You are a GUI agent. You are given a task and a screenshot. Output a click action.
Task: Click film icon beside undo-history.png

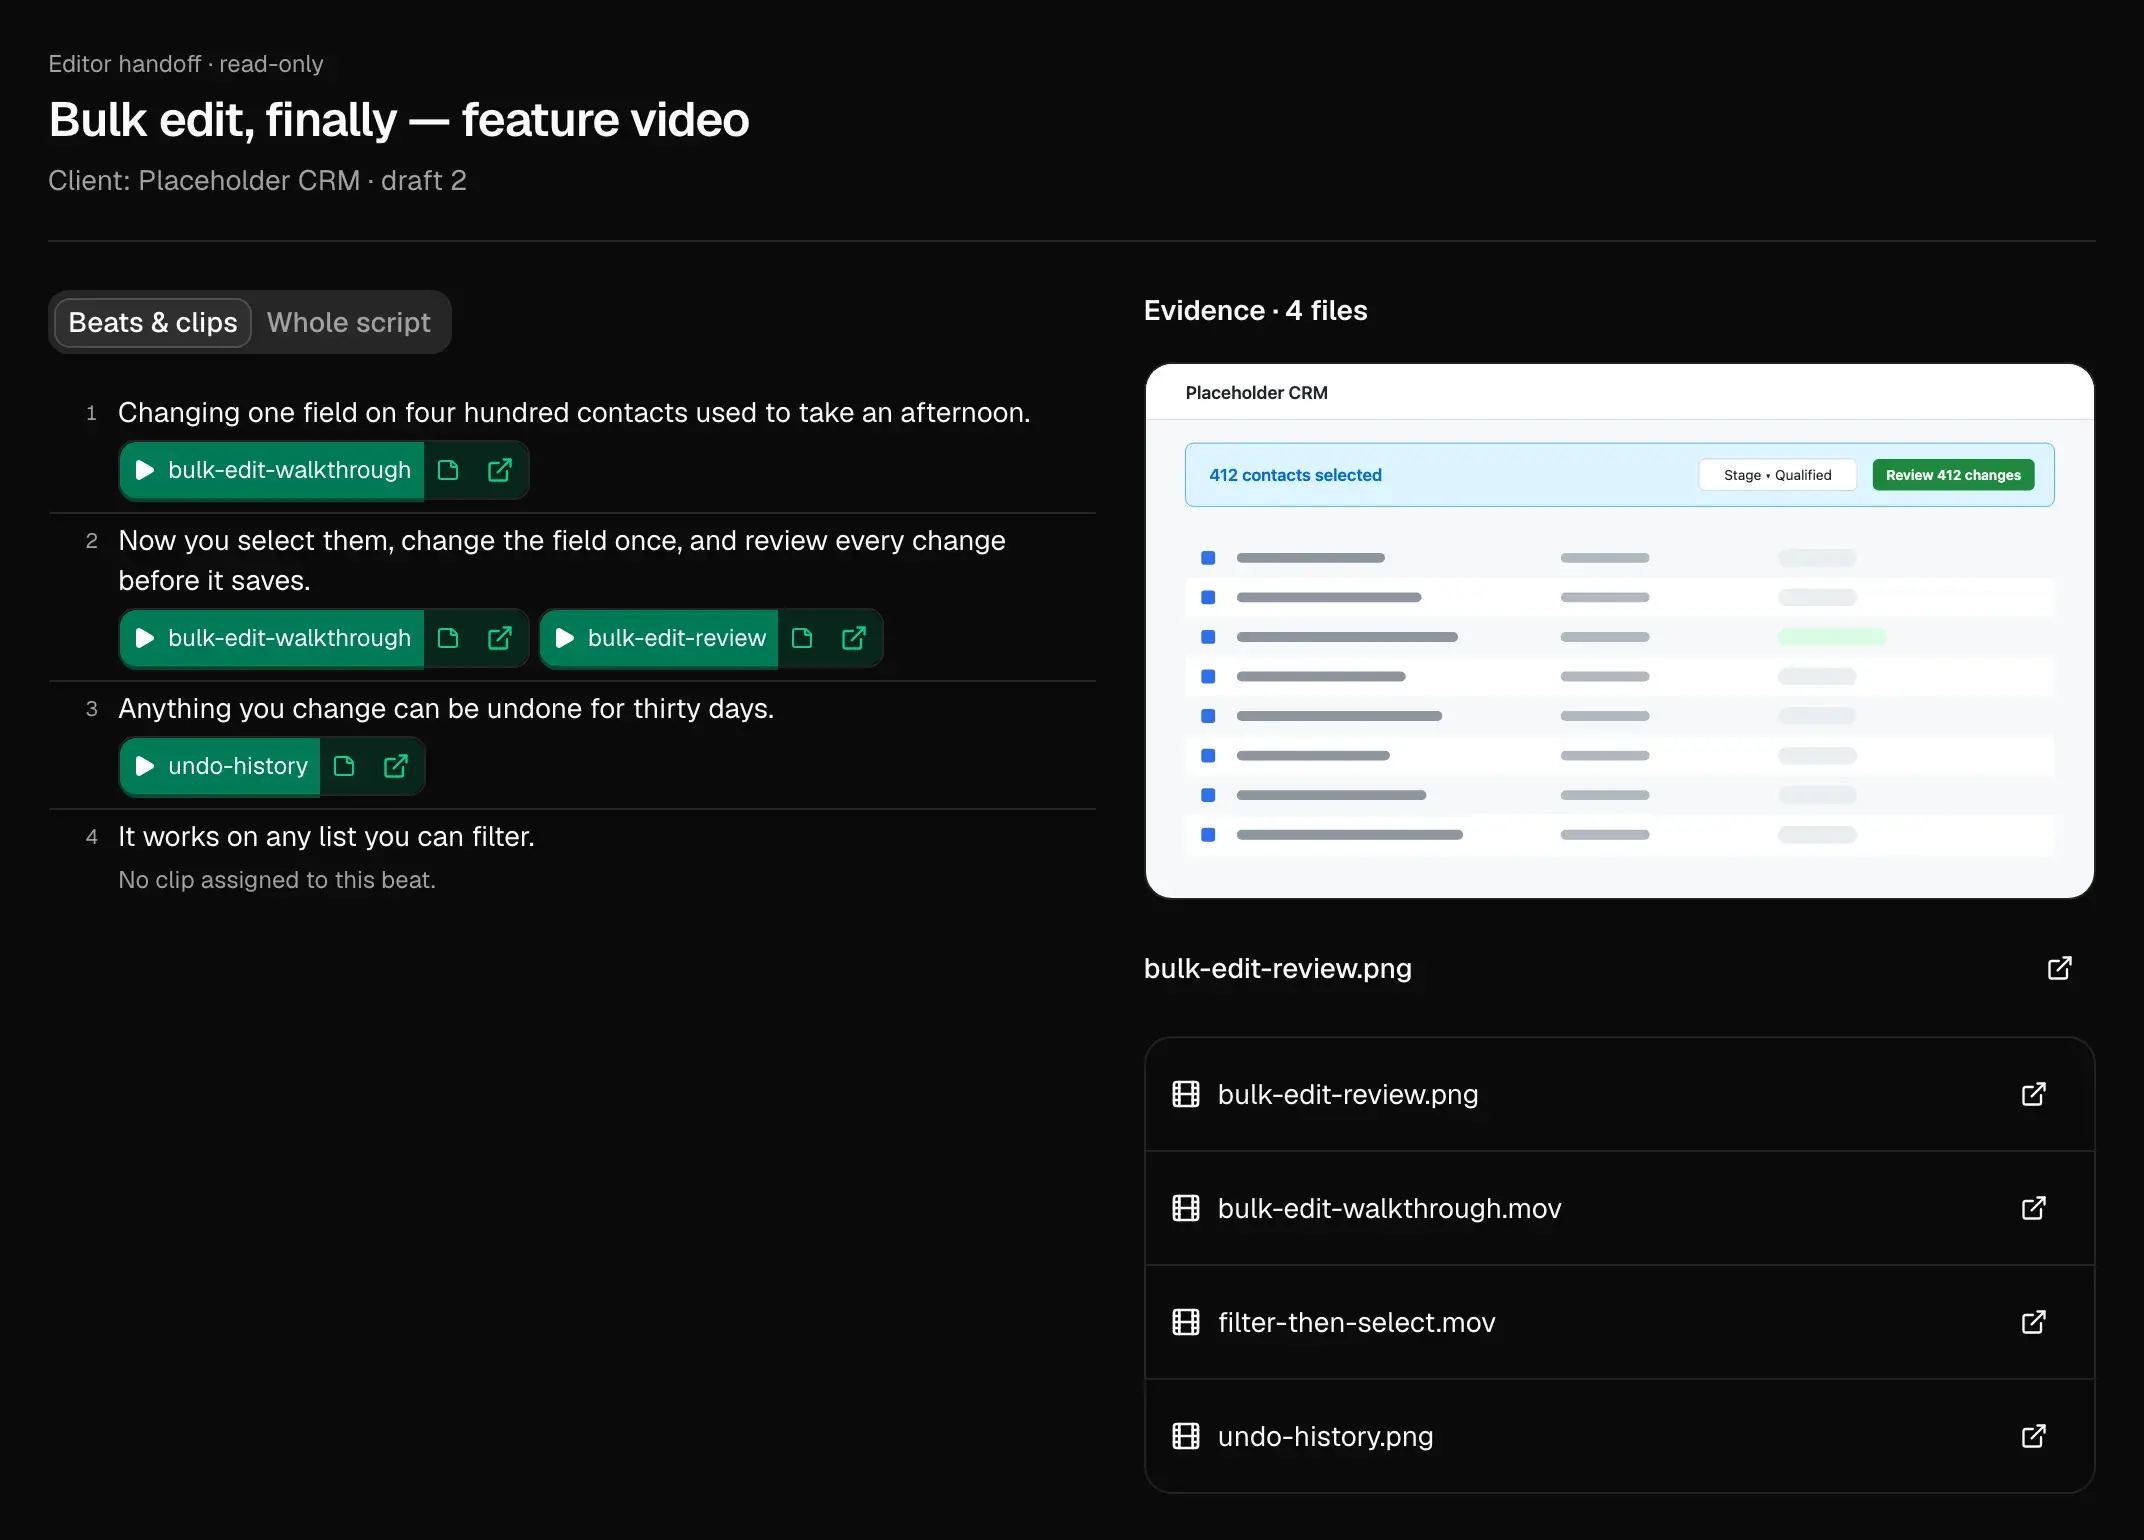[x=1186, y=1436]
